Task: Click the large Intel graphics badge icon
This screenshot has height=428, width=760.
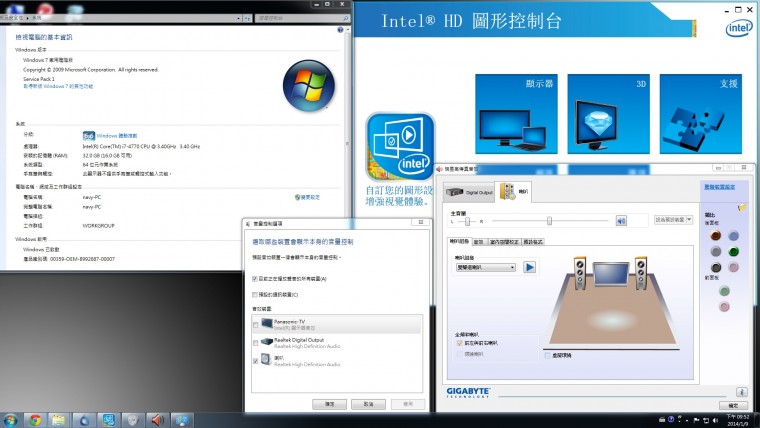Action: tap(400, 147)
